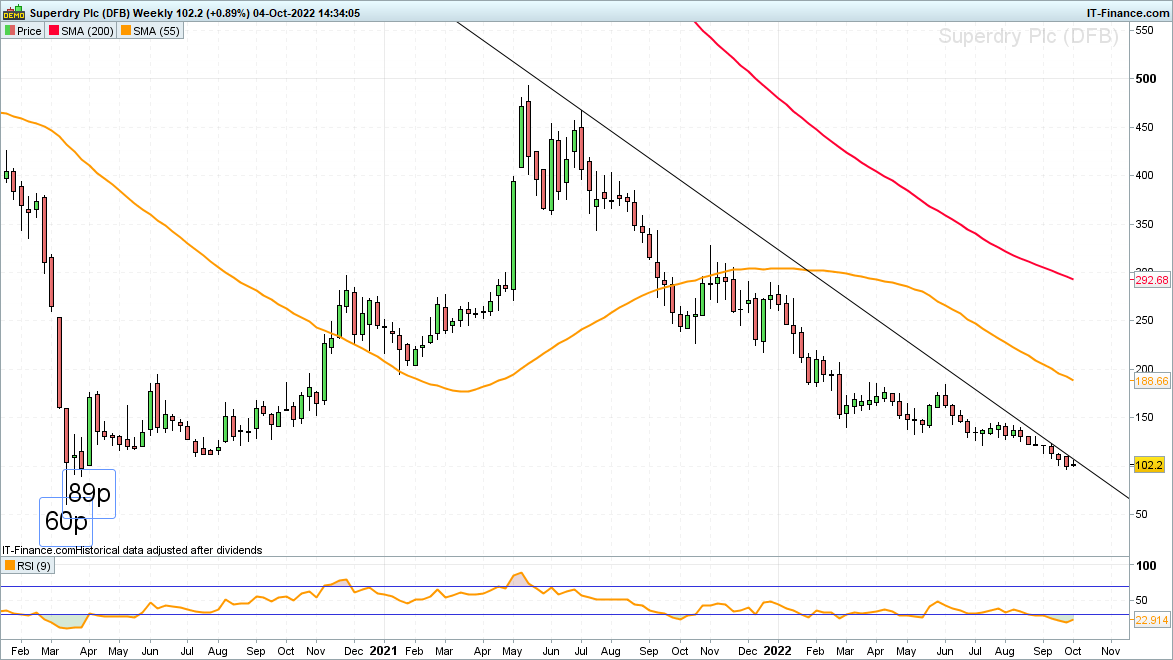The height and width of the screenshot is (660, 1173).
Task: Click the 550 price axis label
Action: click(x=1144, y=30)
